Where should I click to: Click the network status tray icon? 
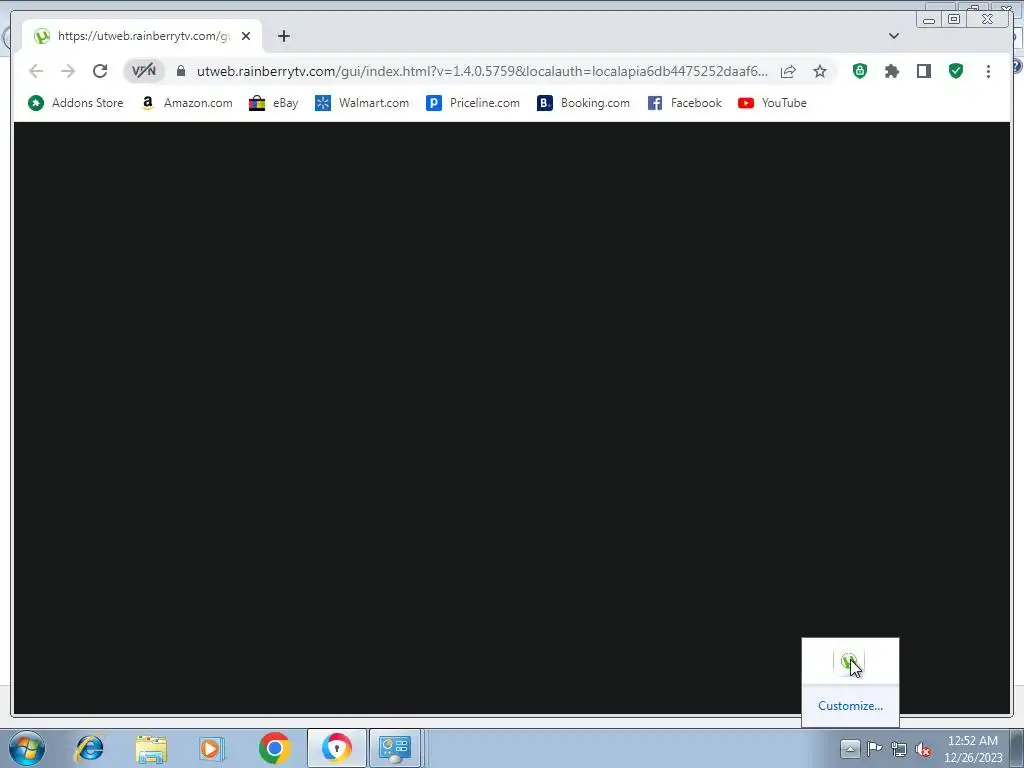tap(899, 749)
